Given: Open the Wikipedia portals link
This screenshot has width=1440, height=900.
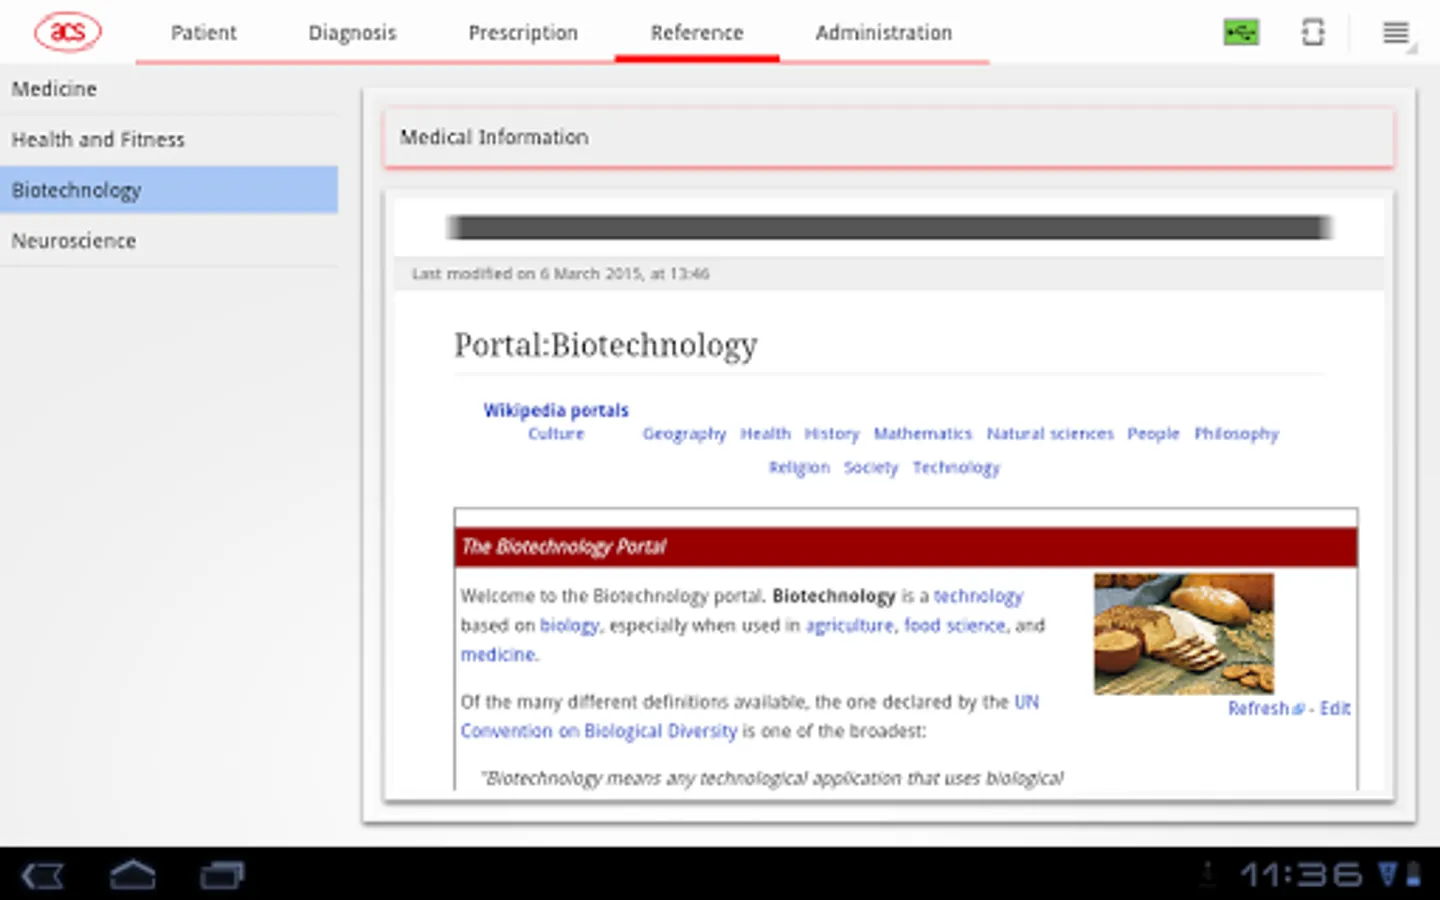Looking at the screenshot, I should click(x=556, y=410).
